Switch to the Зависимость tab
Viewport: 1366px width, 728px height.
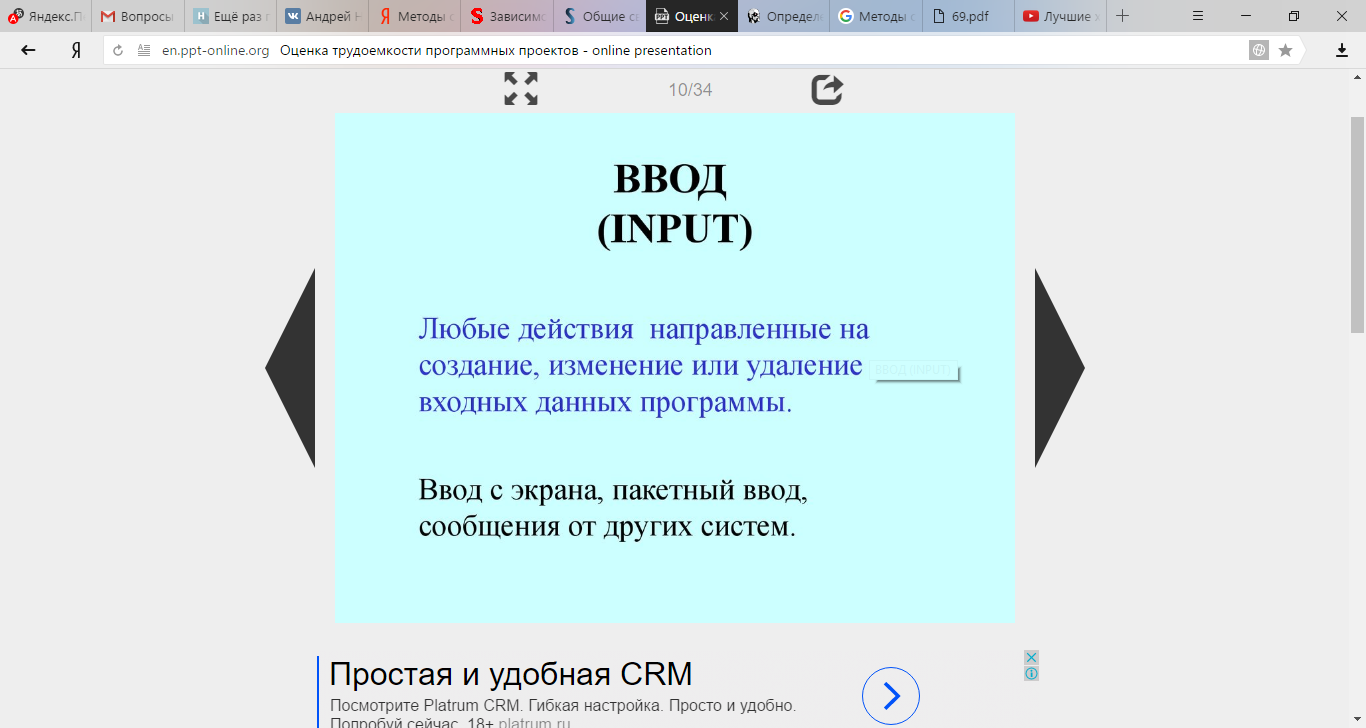pos(507,16)
